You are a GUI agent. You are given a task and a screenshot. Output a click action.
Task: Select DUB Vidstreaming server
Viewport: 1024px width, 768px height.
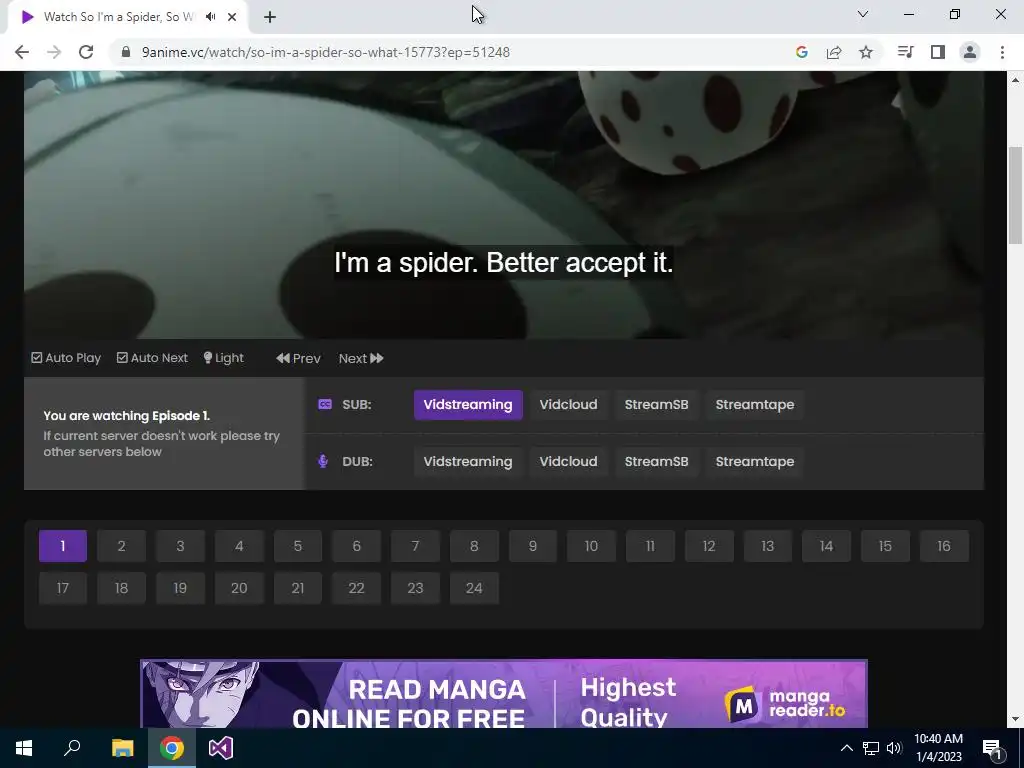point(468,462)
